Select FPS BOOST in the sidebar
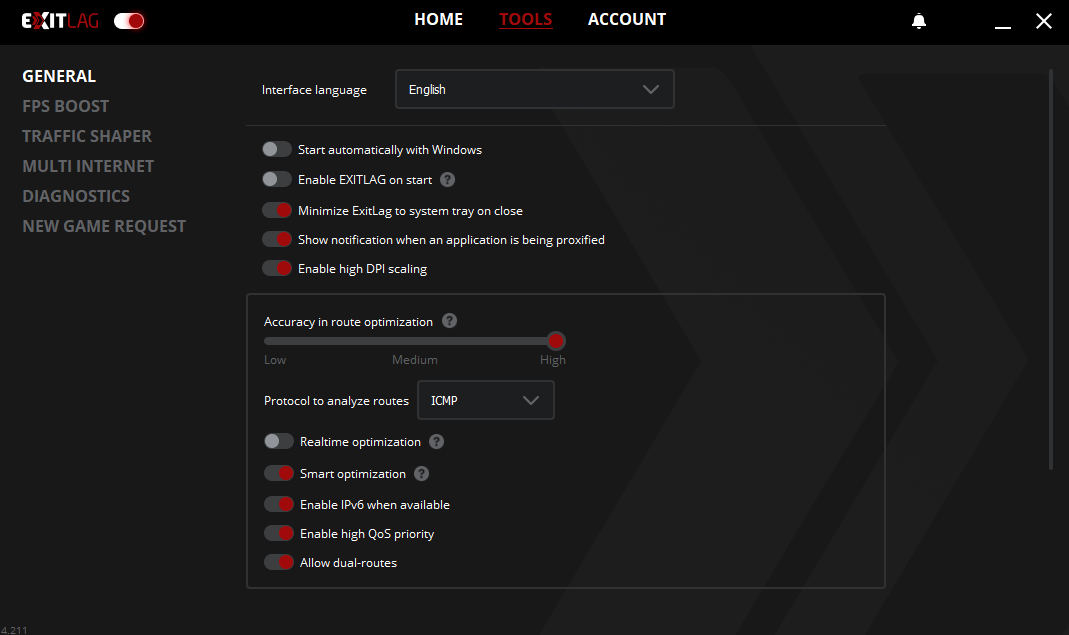 pyautogui.click(x=65, y=105)
